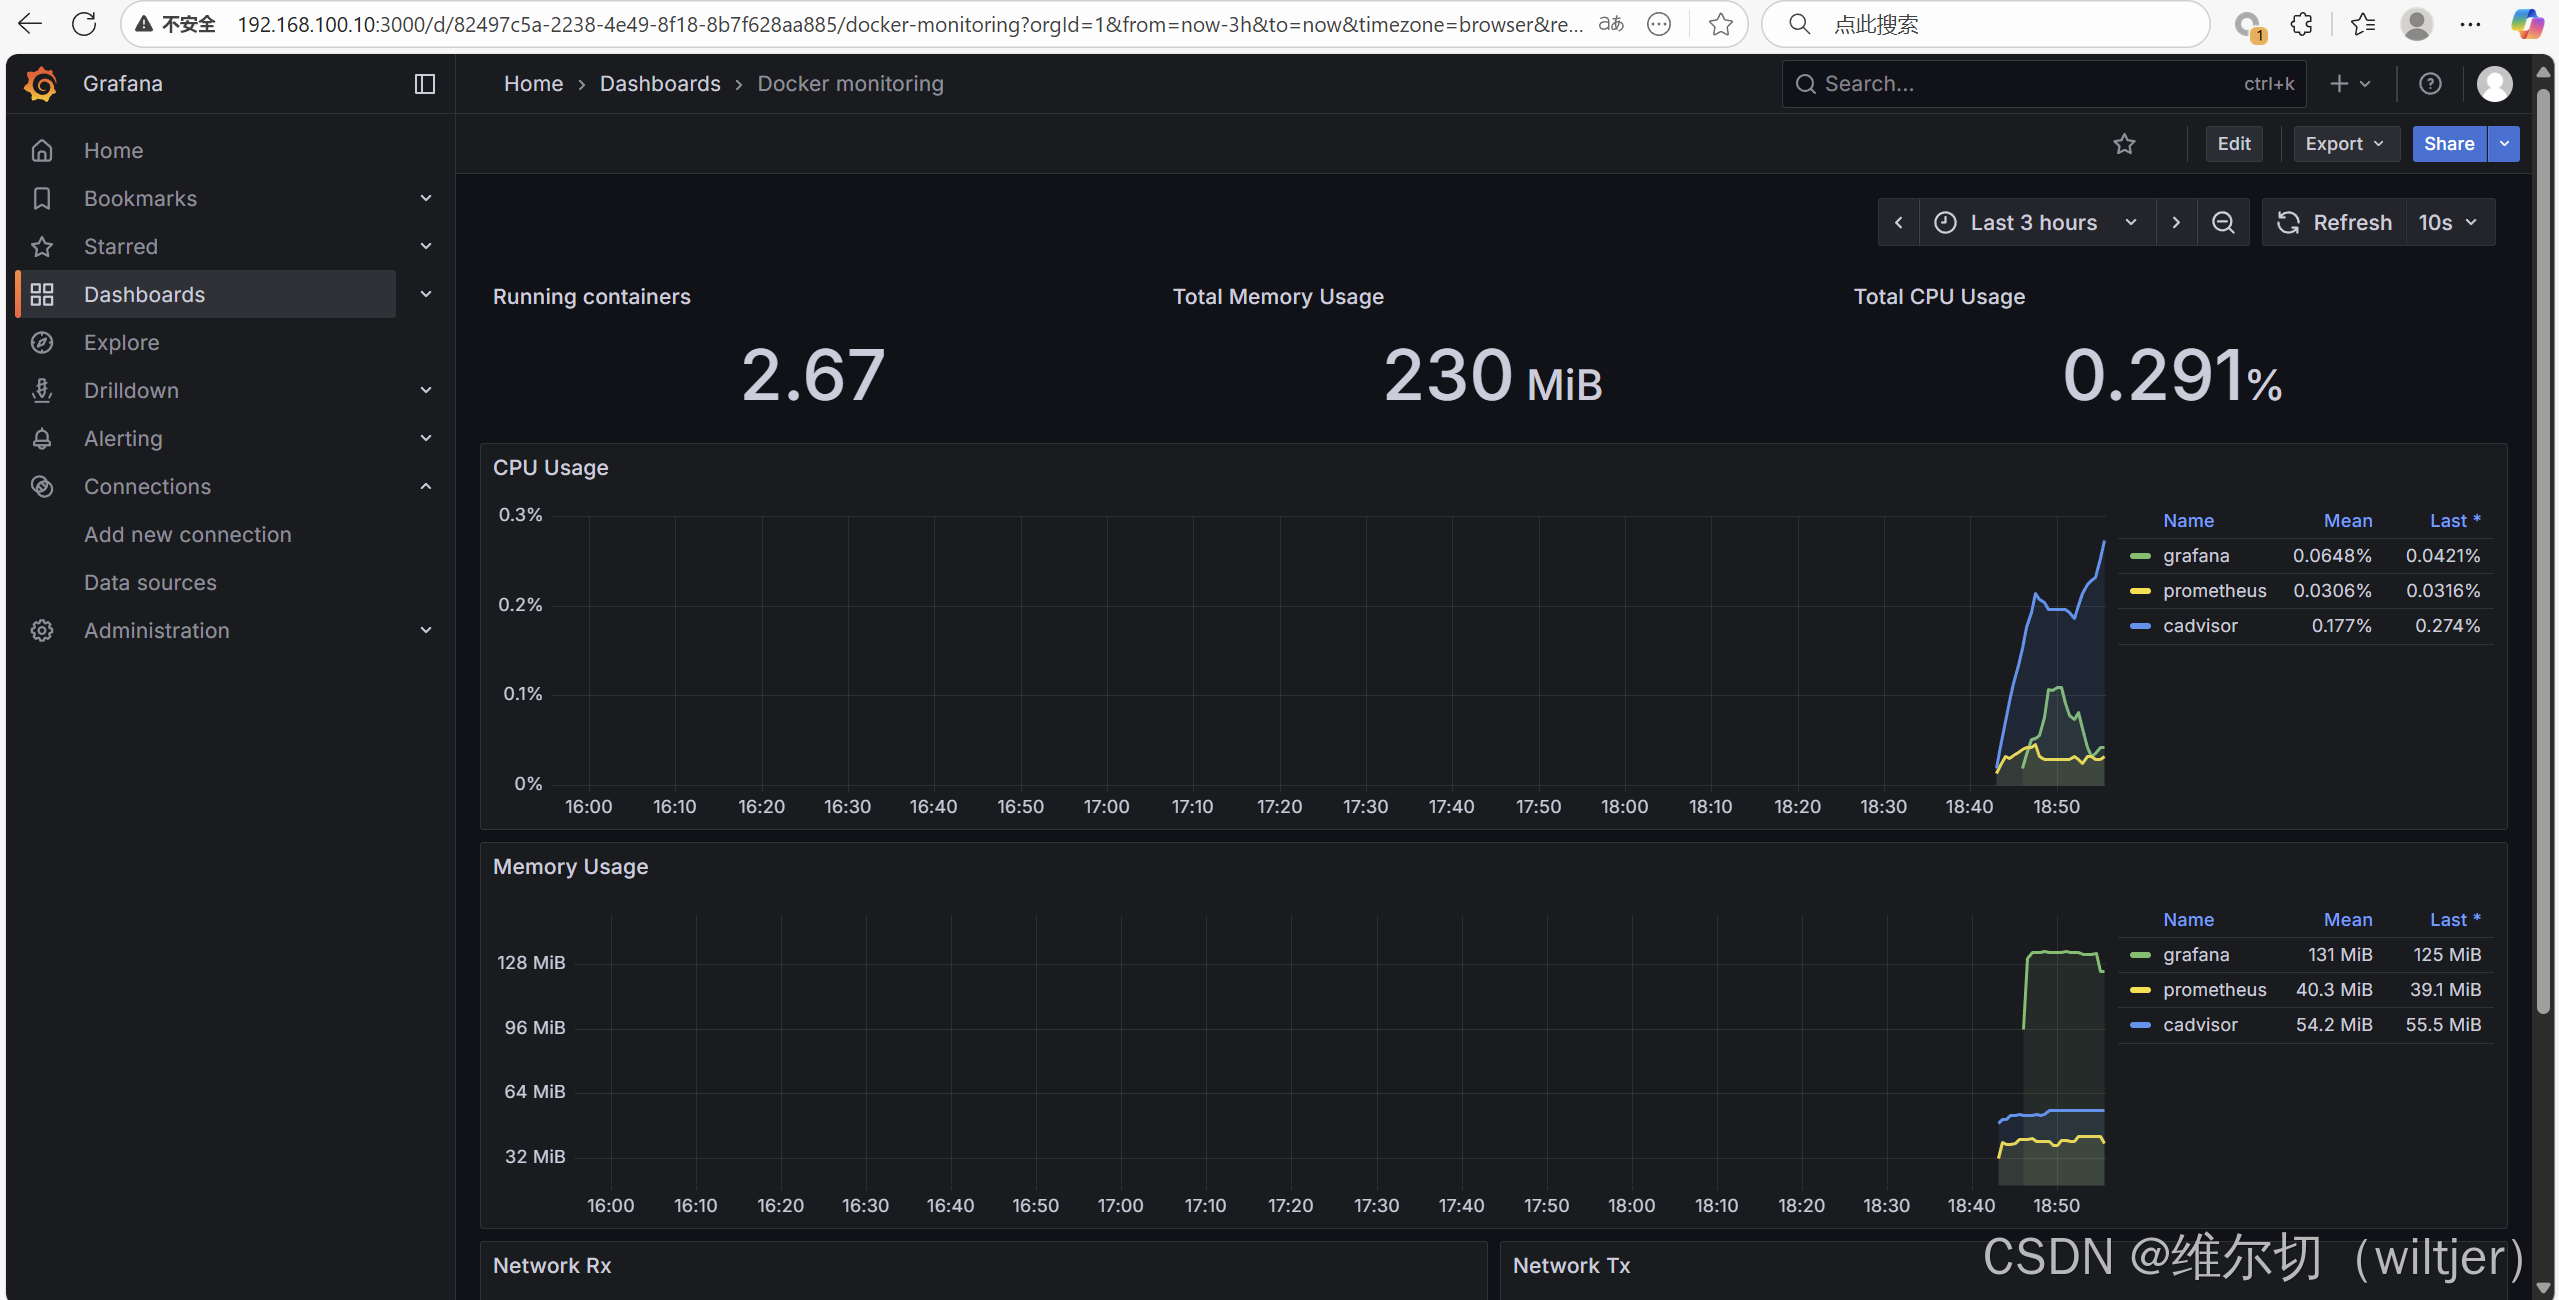Shift time range backward with left arrow
The image size is (2559, 1300).
pos(1898,223)
